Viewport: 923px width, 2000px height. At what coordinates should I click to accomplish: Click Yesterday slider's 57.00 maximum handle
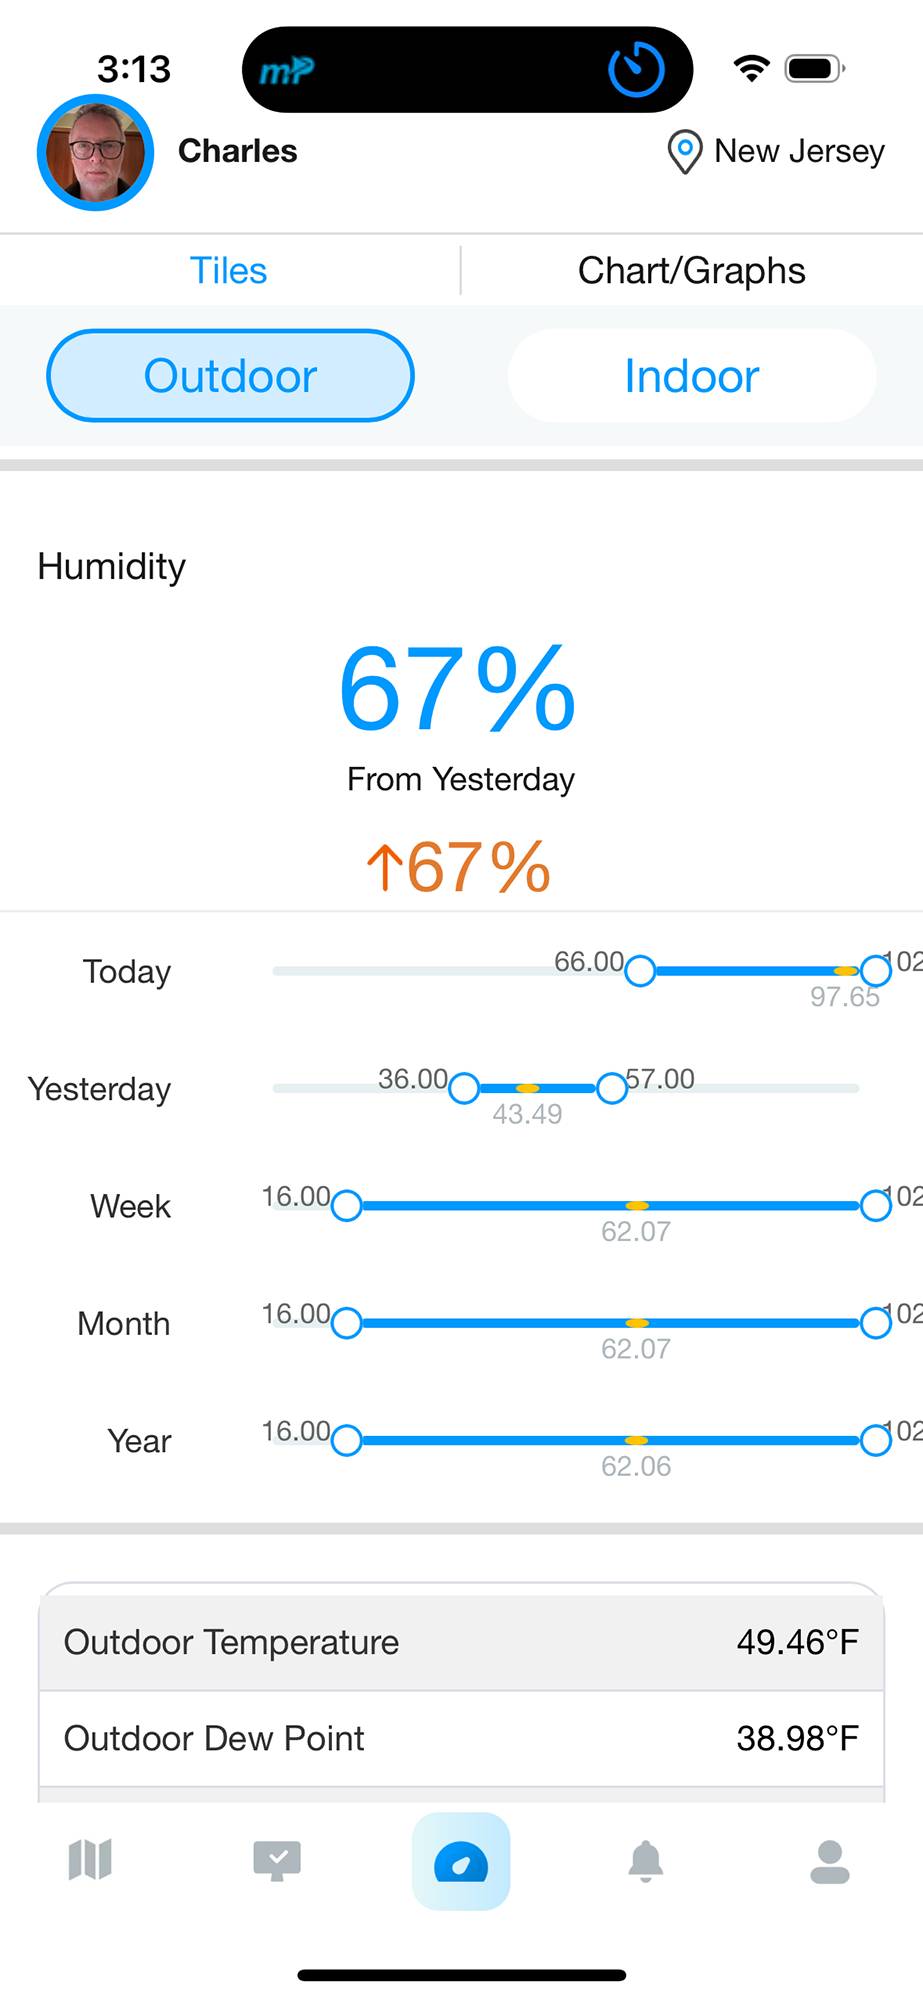pyautogui.click(x=612, y=1088)
